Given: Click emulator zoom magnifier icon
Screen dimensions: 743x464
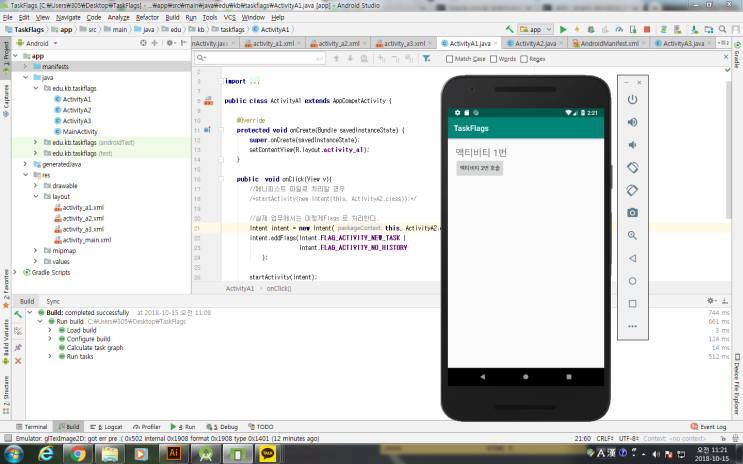Looking at the screenshot, I should coord(632,236).
